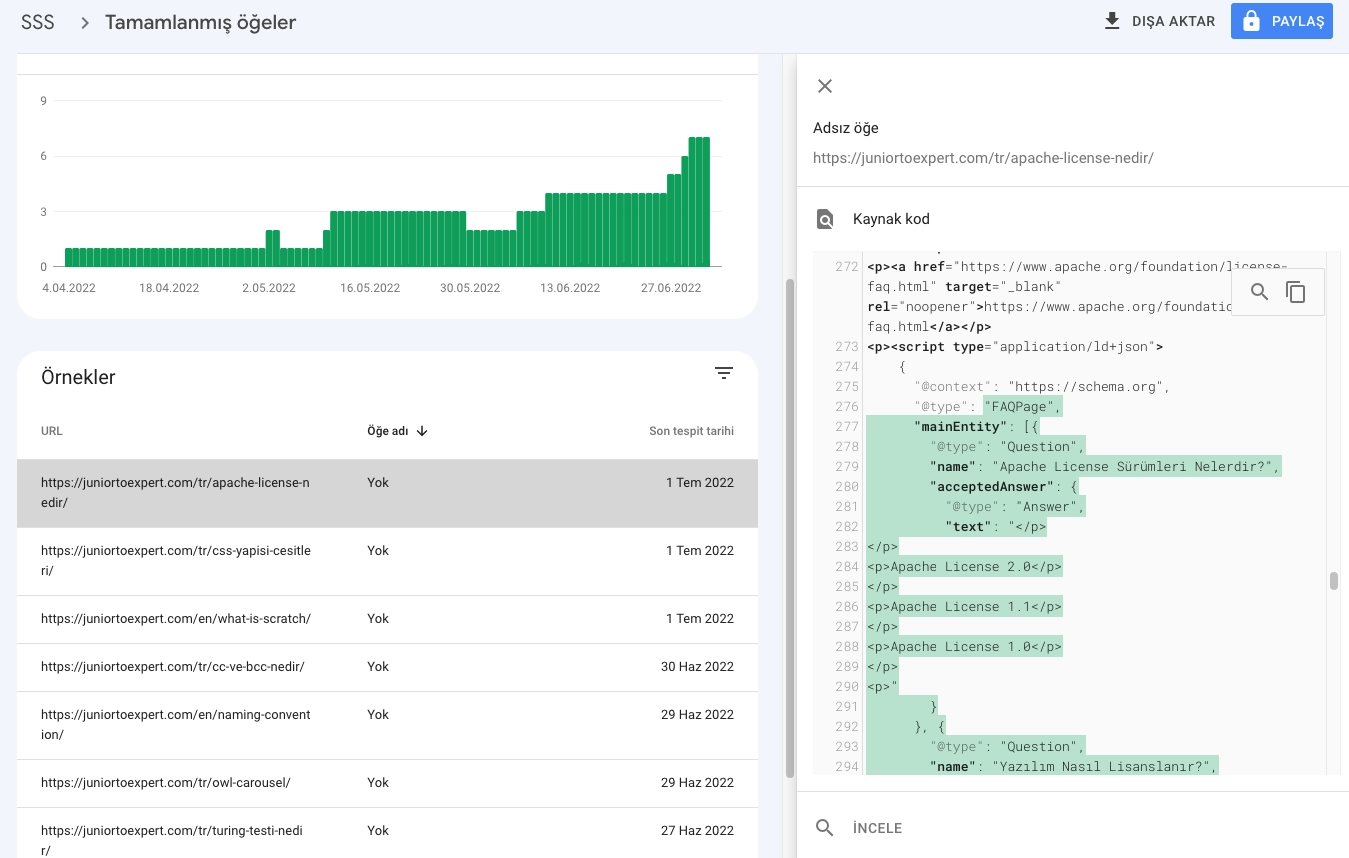Click the copy icon to copy the source code

(x=1296, y=292)
